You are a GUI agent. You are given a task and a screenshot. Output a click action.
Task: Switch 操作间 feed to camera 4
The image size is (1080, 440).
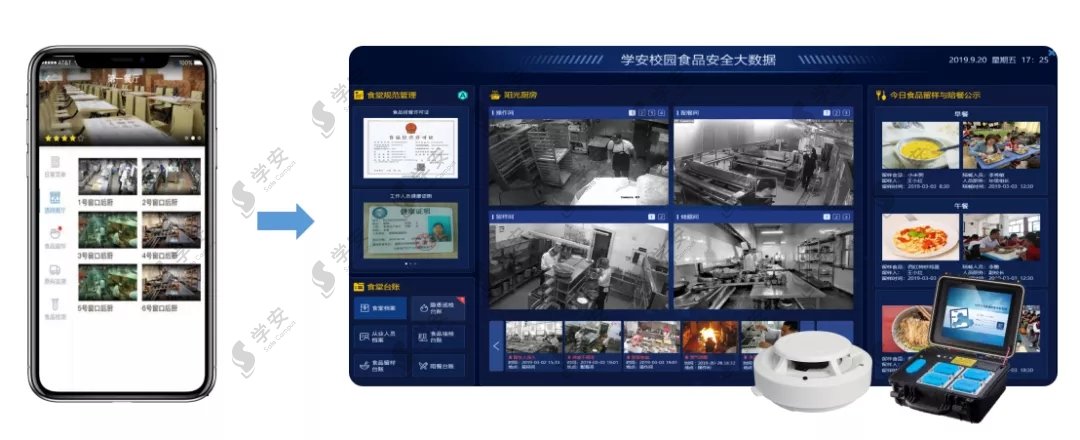pyautogui.click(x=662, y=112)
